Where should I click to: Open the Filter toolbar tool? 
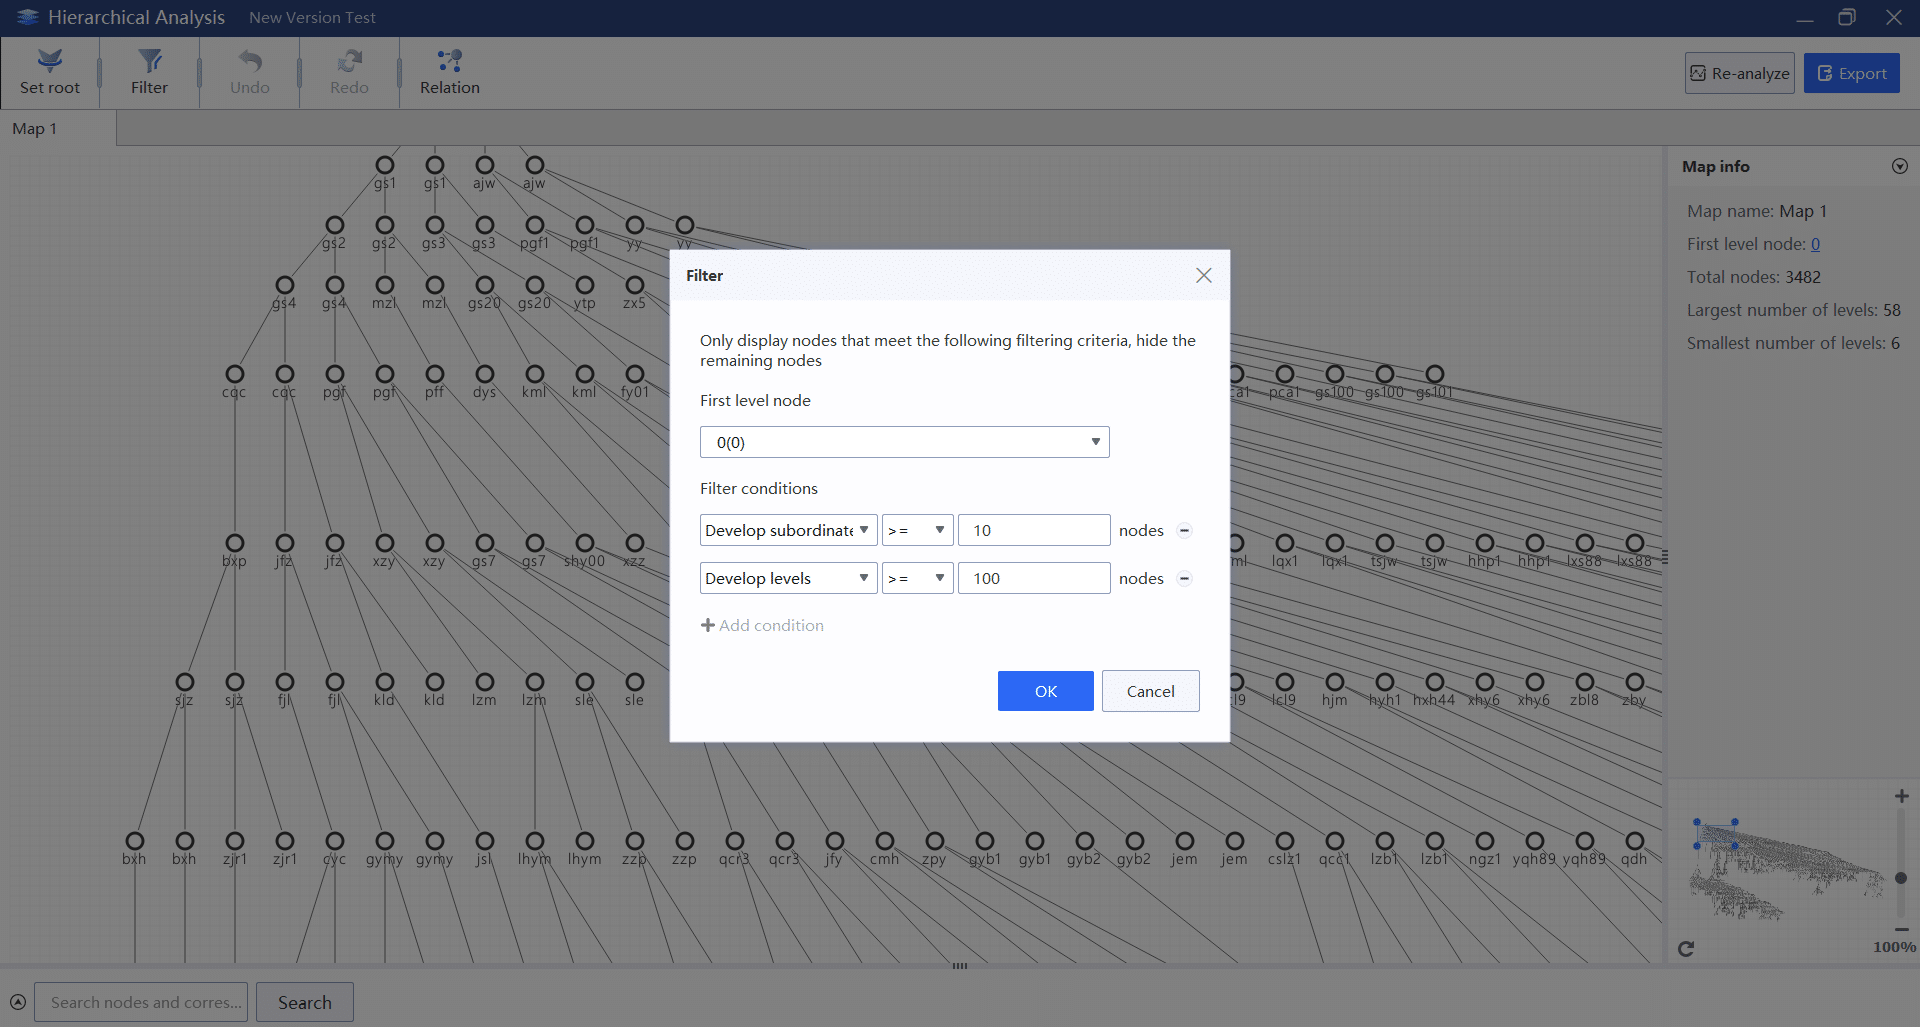(149, 72)
